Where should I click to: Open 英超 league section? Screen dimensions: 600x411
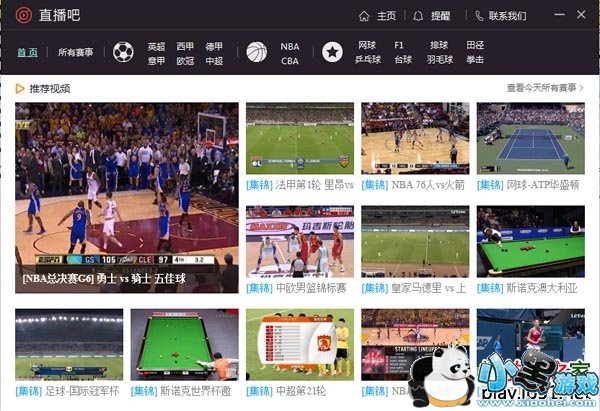(x=157, y=46)
